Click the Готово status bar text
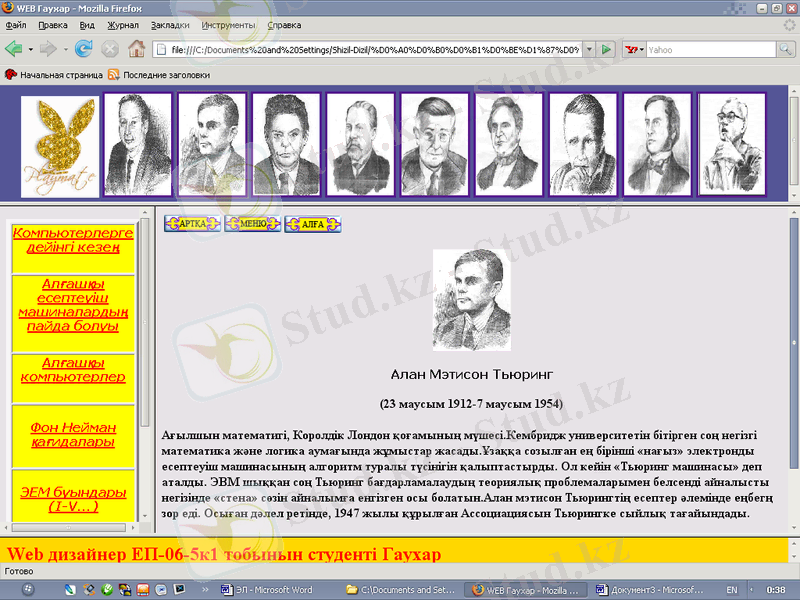This screenshot has width=800, height=600. pos(19,571)
